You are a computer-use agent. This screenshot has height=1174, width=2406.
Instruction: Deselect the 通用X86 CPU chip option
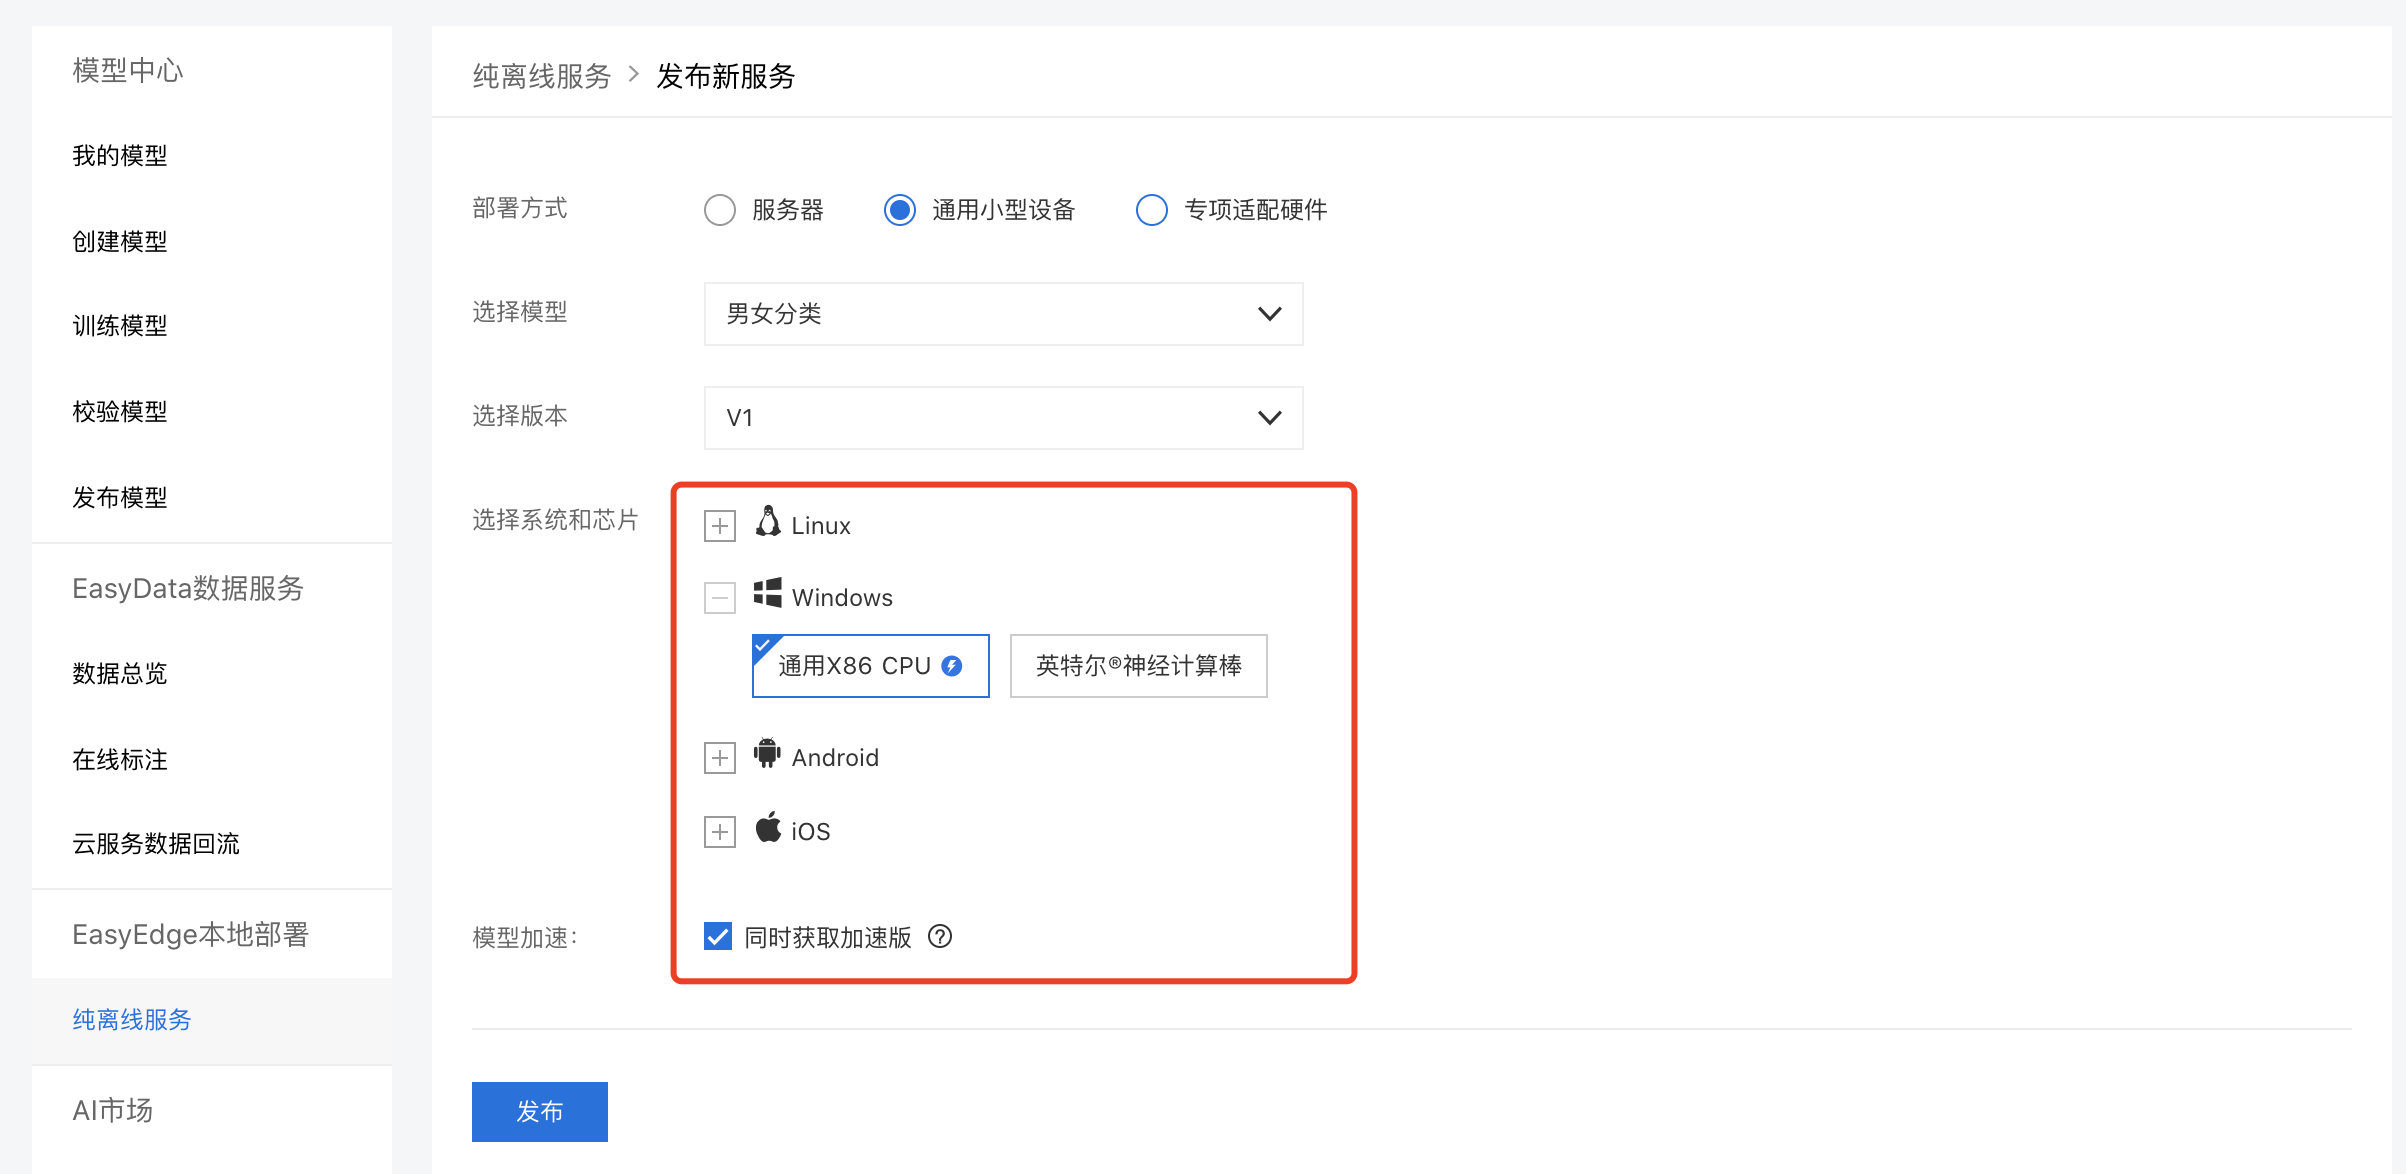(871, 666)
